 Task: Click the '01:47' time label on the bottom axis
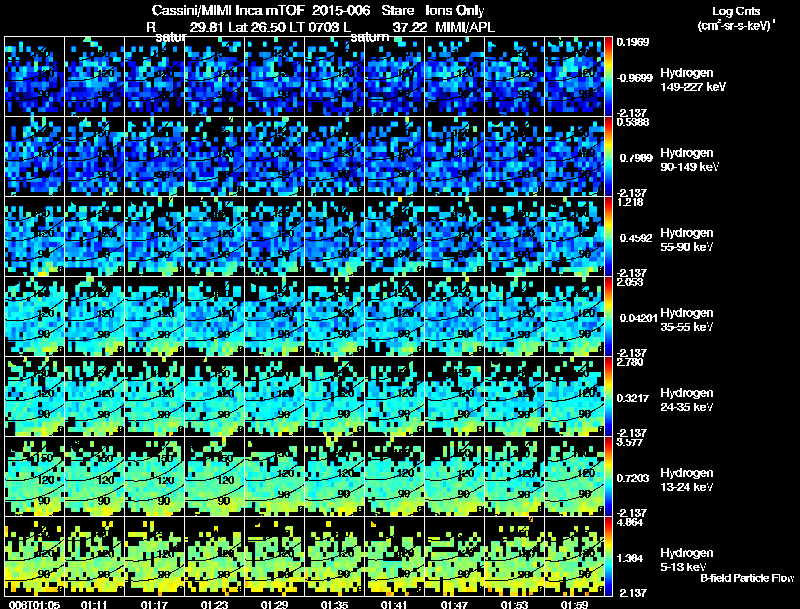pos(454,605)
